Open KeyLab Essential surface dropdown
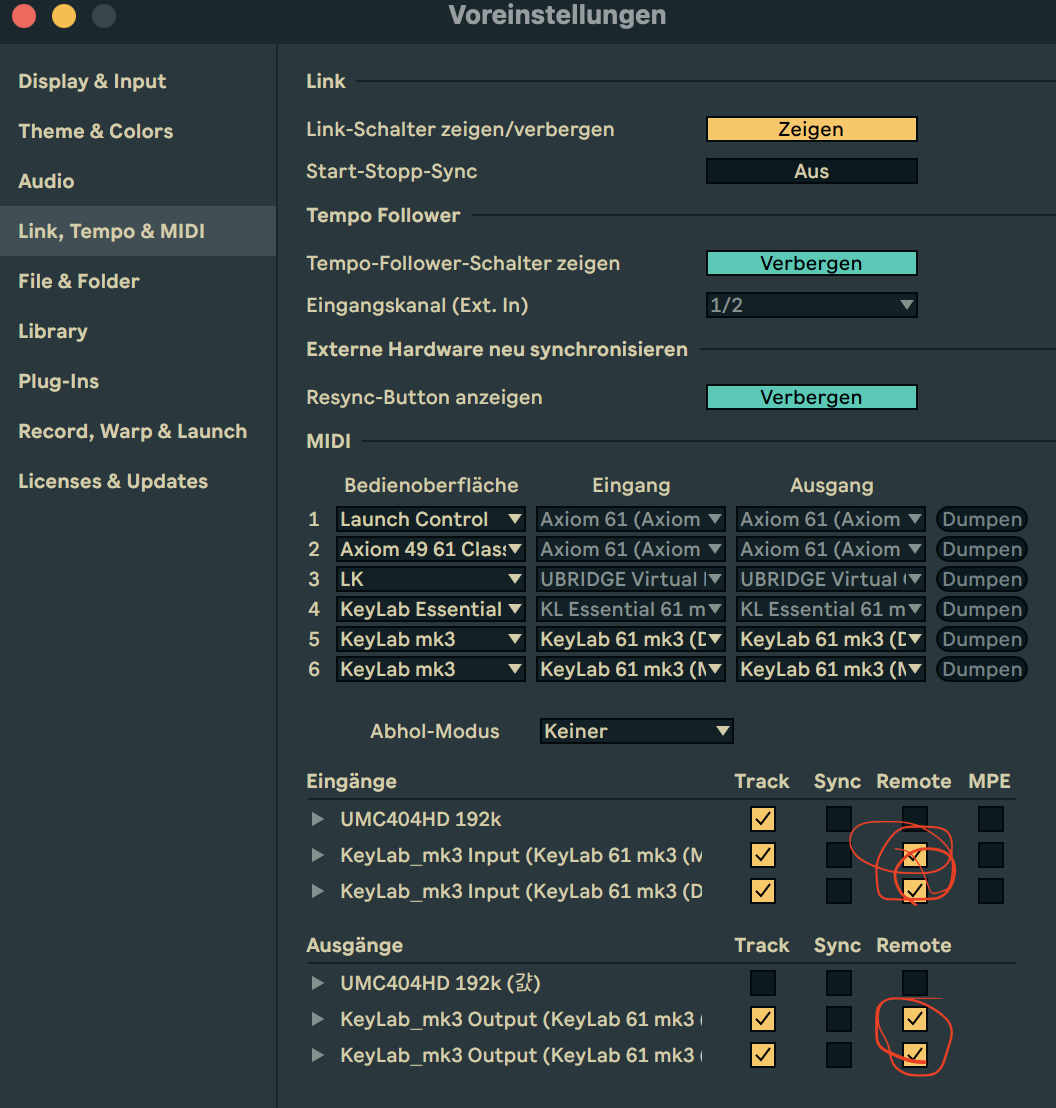This screenshot has height=1108, width=1056. pos(430,609)
